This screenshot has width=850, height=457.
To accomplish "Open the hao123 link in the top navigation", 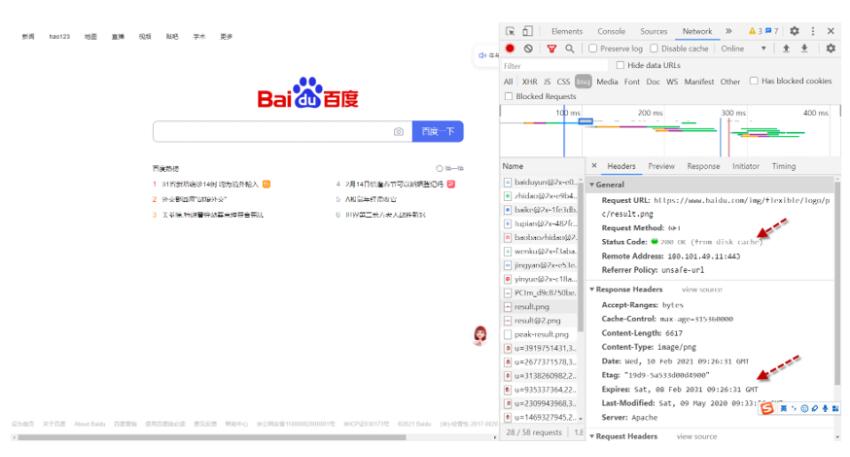I will pyautogui.click(x=60, y=36).
